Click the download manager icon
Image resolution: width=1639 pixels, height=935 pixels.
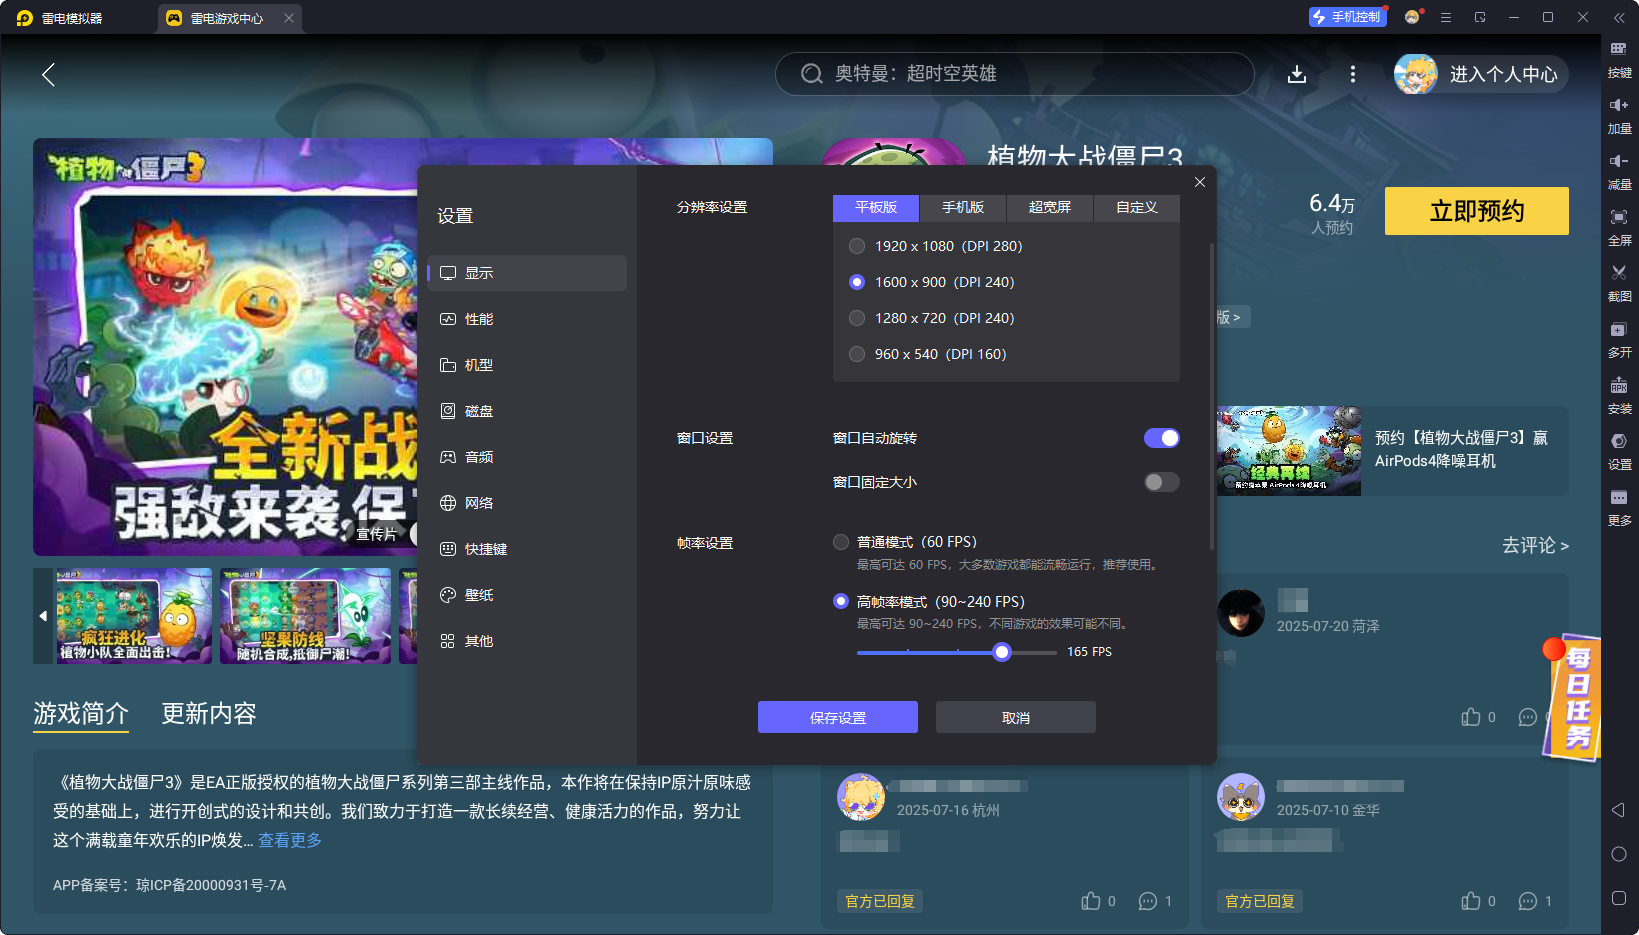1297,74
